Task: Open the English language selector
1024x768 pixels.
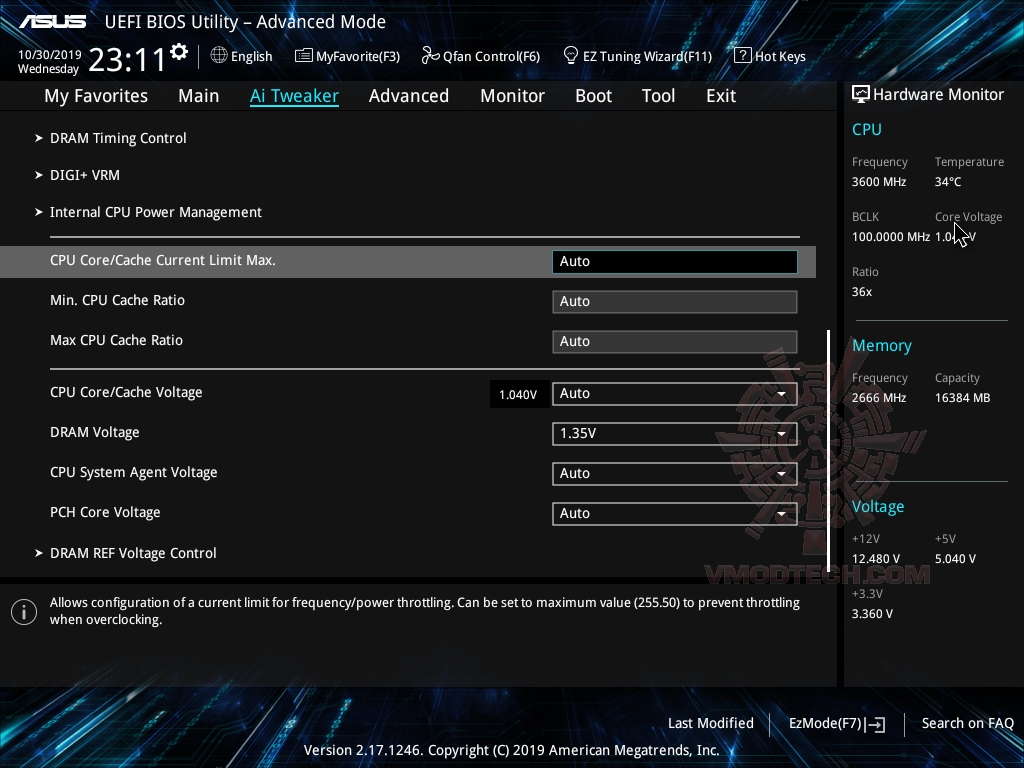Action: (241, 56)
